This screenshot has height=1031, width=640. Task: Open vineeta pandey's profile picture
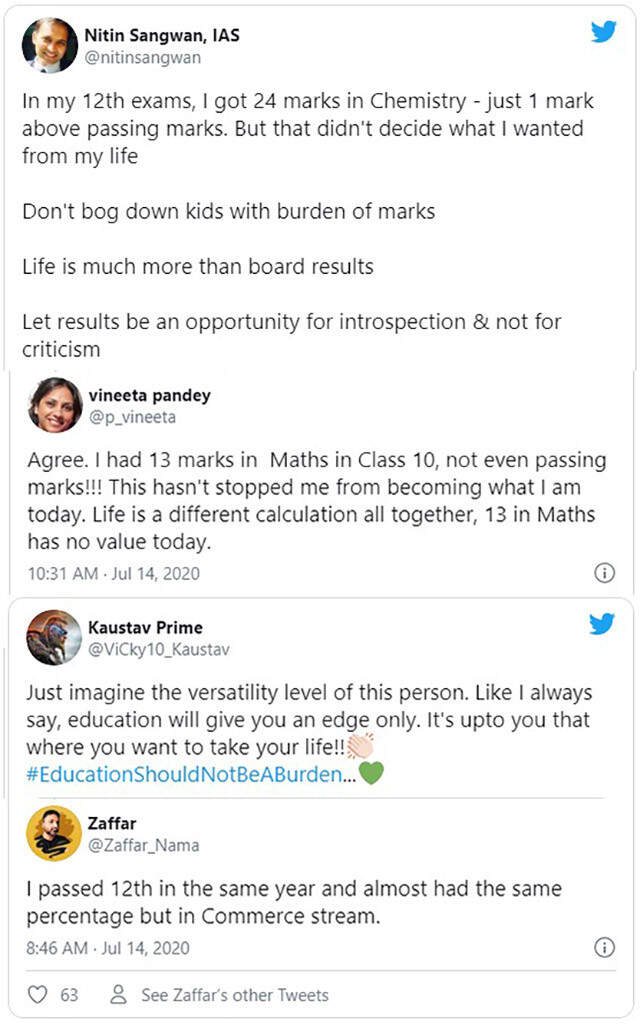pyautogui.click(x=56, y=405)
